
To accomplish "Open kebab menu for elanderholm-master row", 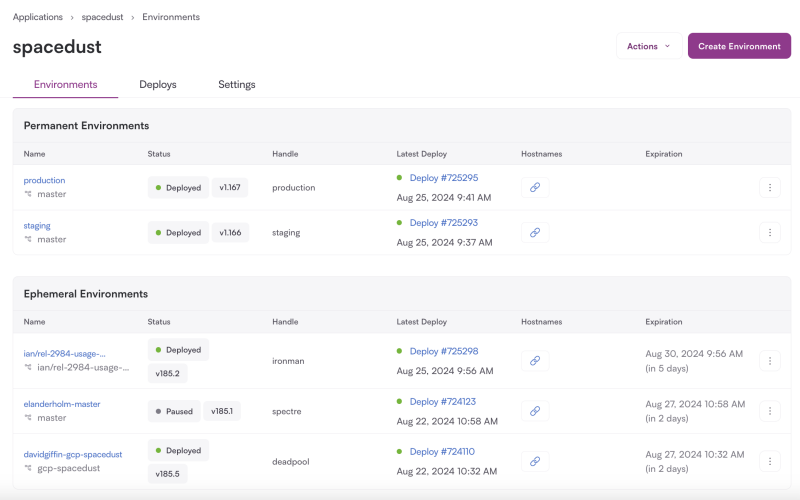I will click(x=769, y=411).
